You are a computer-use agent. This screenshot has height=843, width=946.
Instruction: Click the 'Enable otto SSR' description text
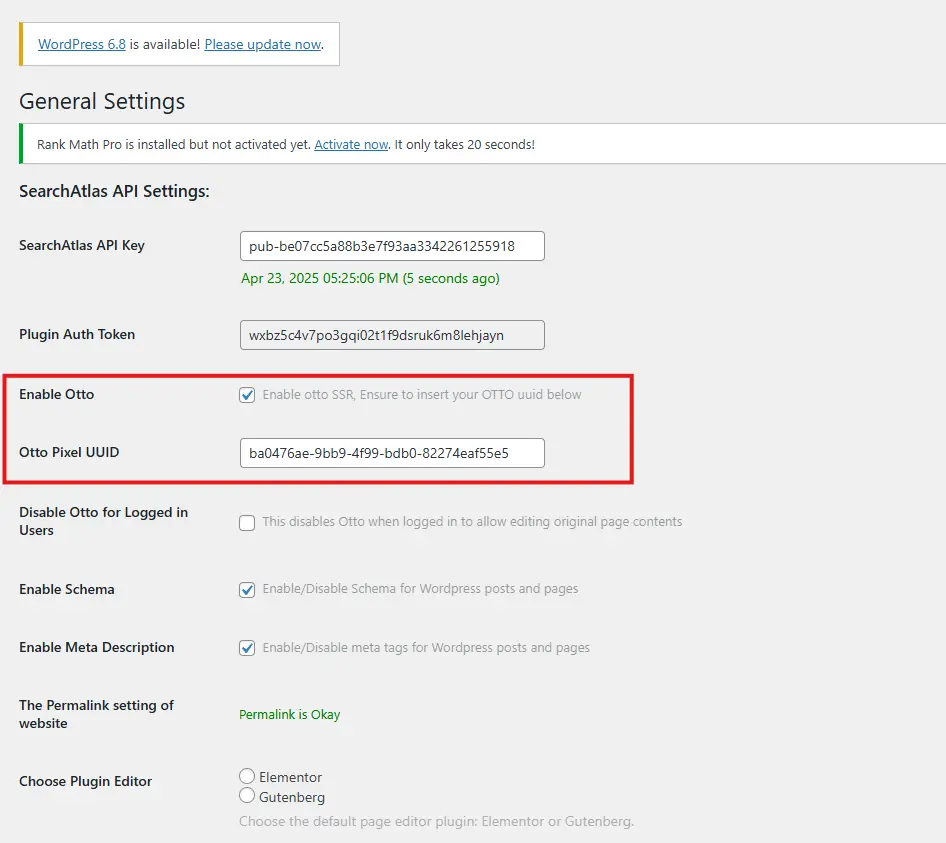[421, 395]
